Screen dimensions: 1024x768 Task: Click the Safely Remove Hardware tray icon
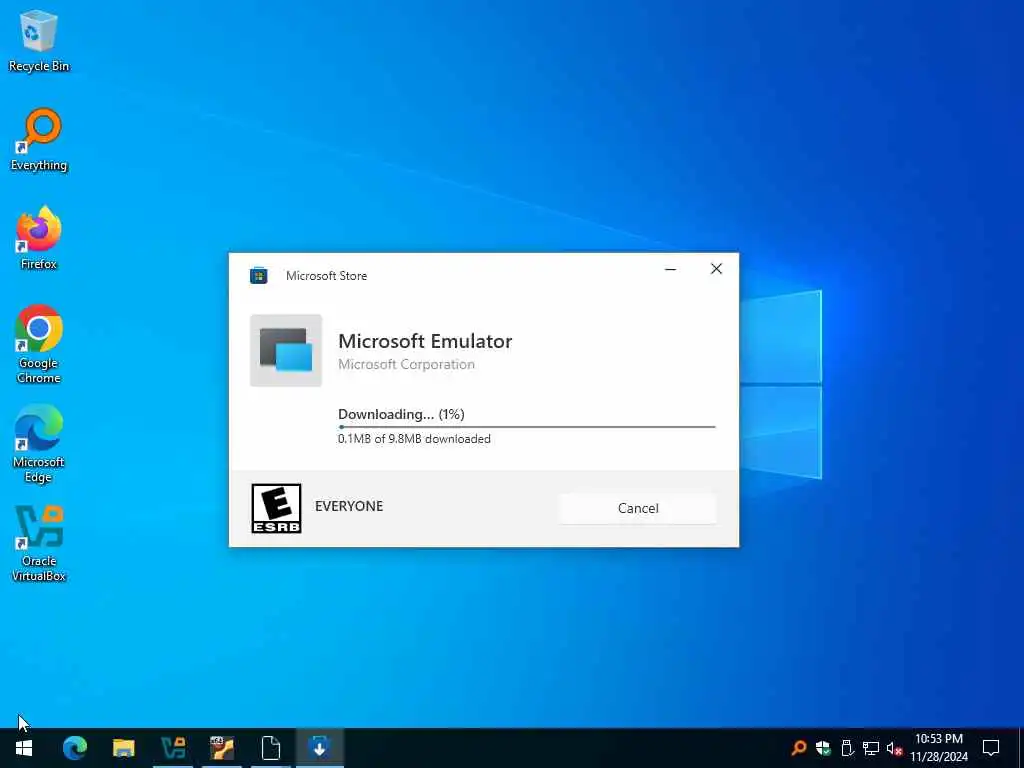(847, 748)
